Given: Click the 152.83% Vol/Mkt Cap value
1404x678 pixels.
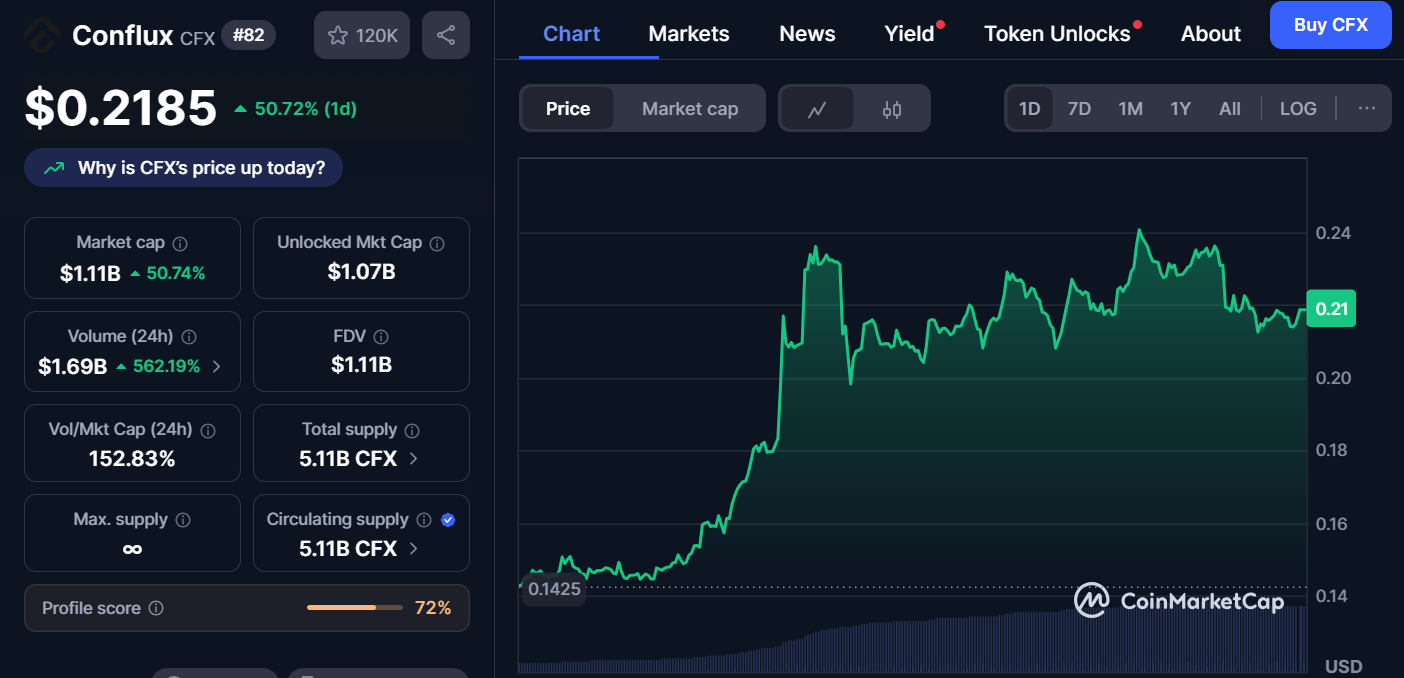Looking at the screenshot, I should pyautogui.click(x=132, y=459).
